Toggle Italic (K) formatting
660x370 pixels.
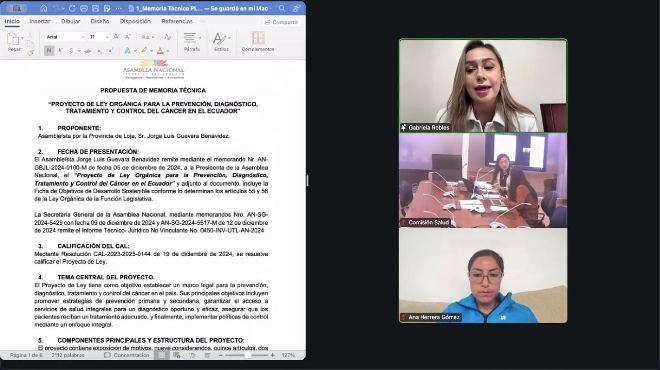coord(60,51)
